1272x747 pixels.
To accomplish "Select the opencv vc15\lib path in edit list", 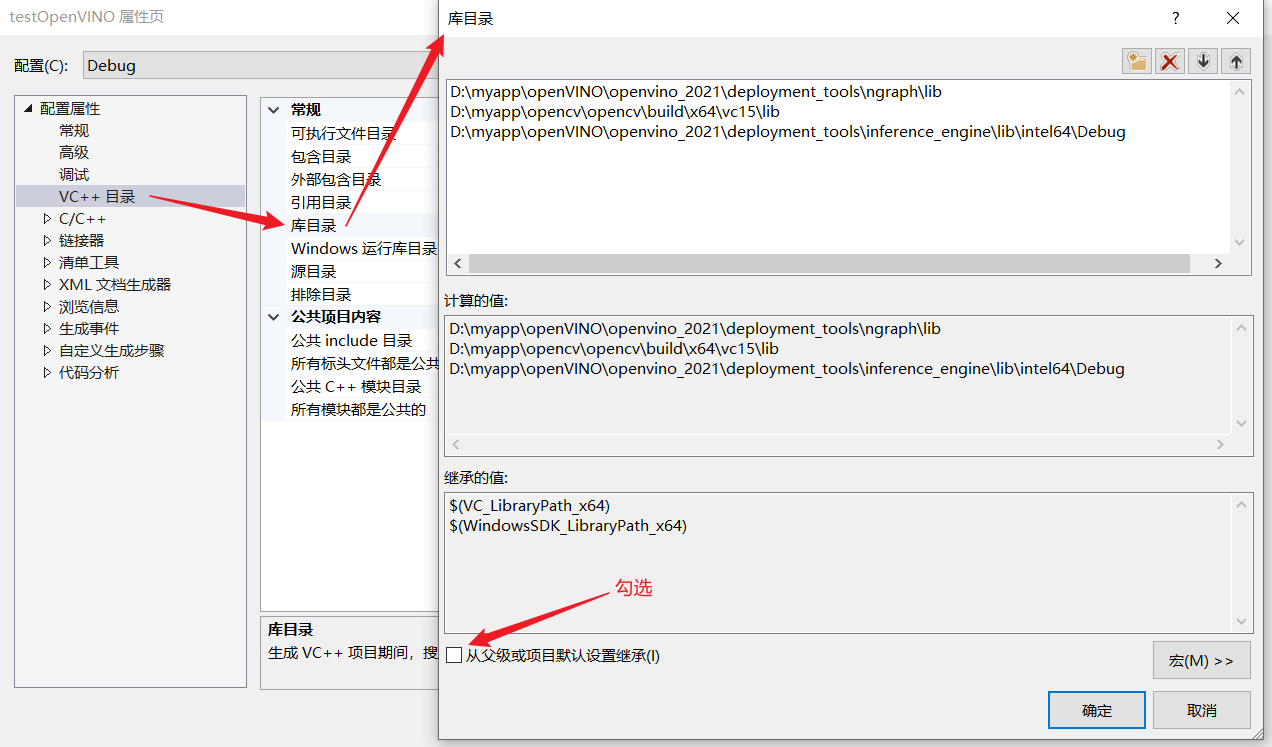I will [615, 112].
